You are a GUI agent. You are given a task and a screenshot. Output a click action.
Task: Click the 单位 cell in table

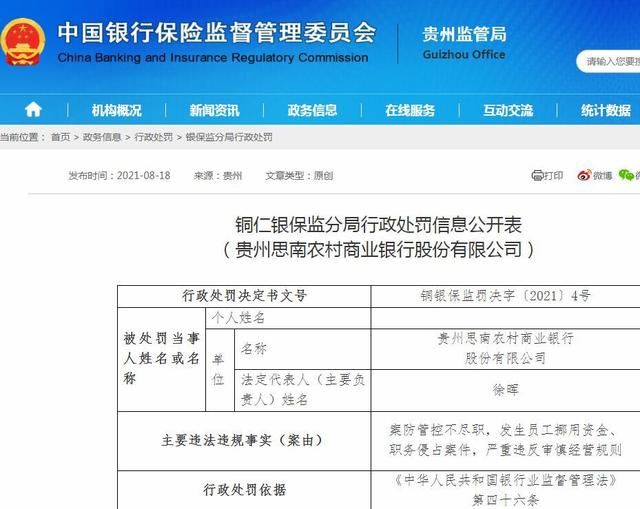pyautogui.click(x=220, y=370)
